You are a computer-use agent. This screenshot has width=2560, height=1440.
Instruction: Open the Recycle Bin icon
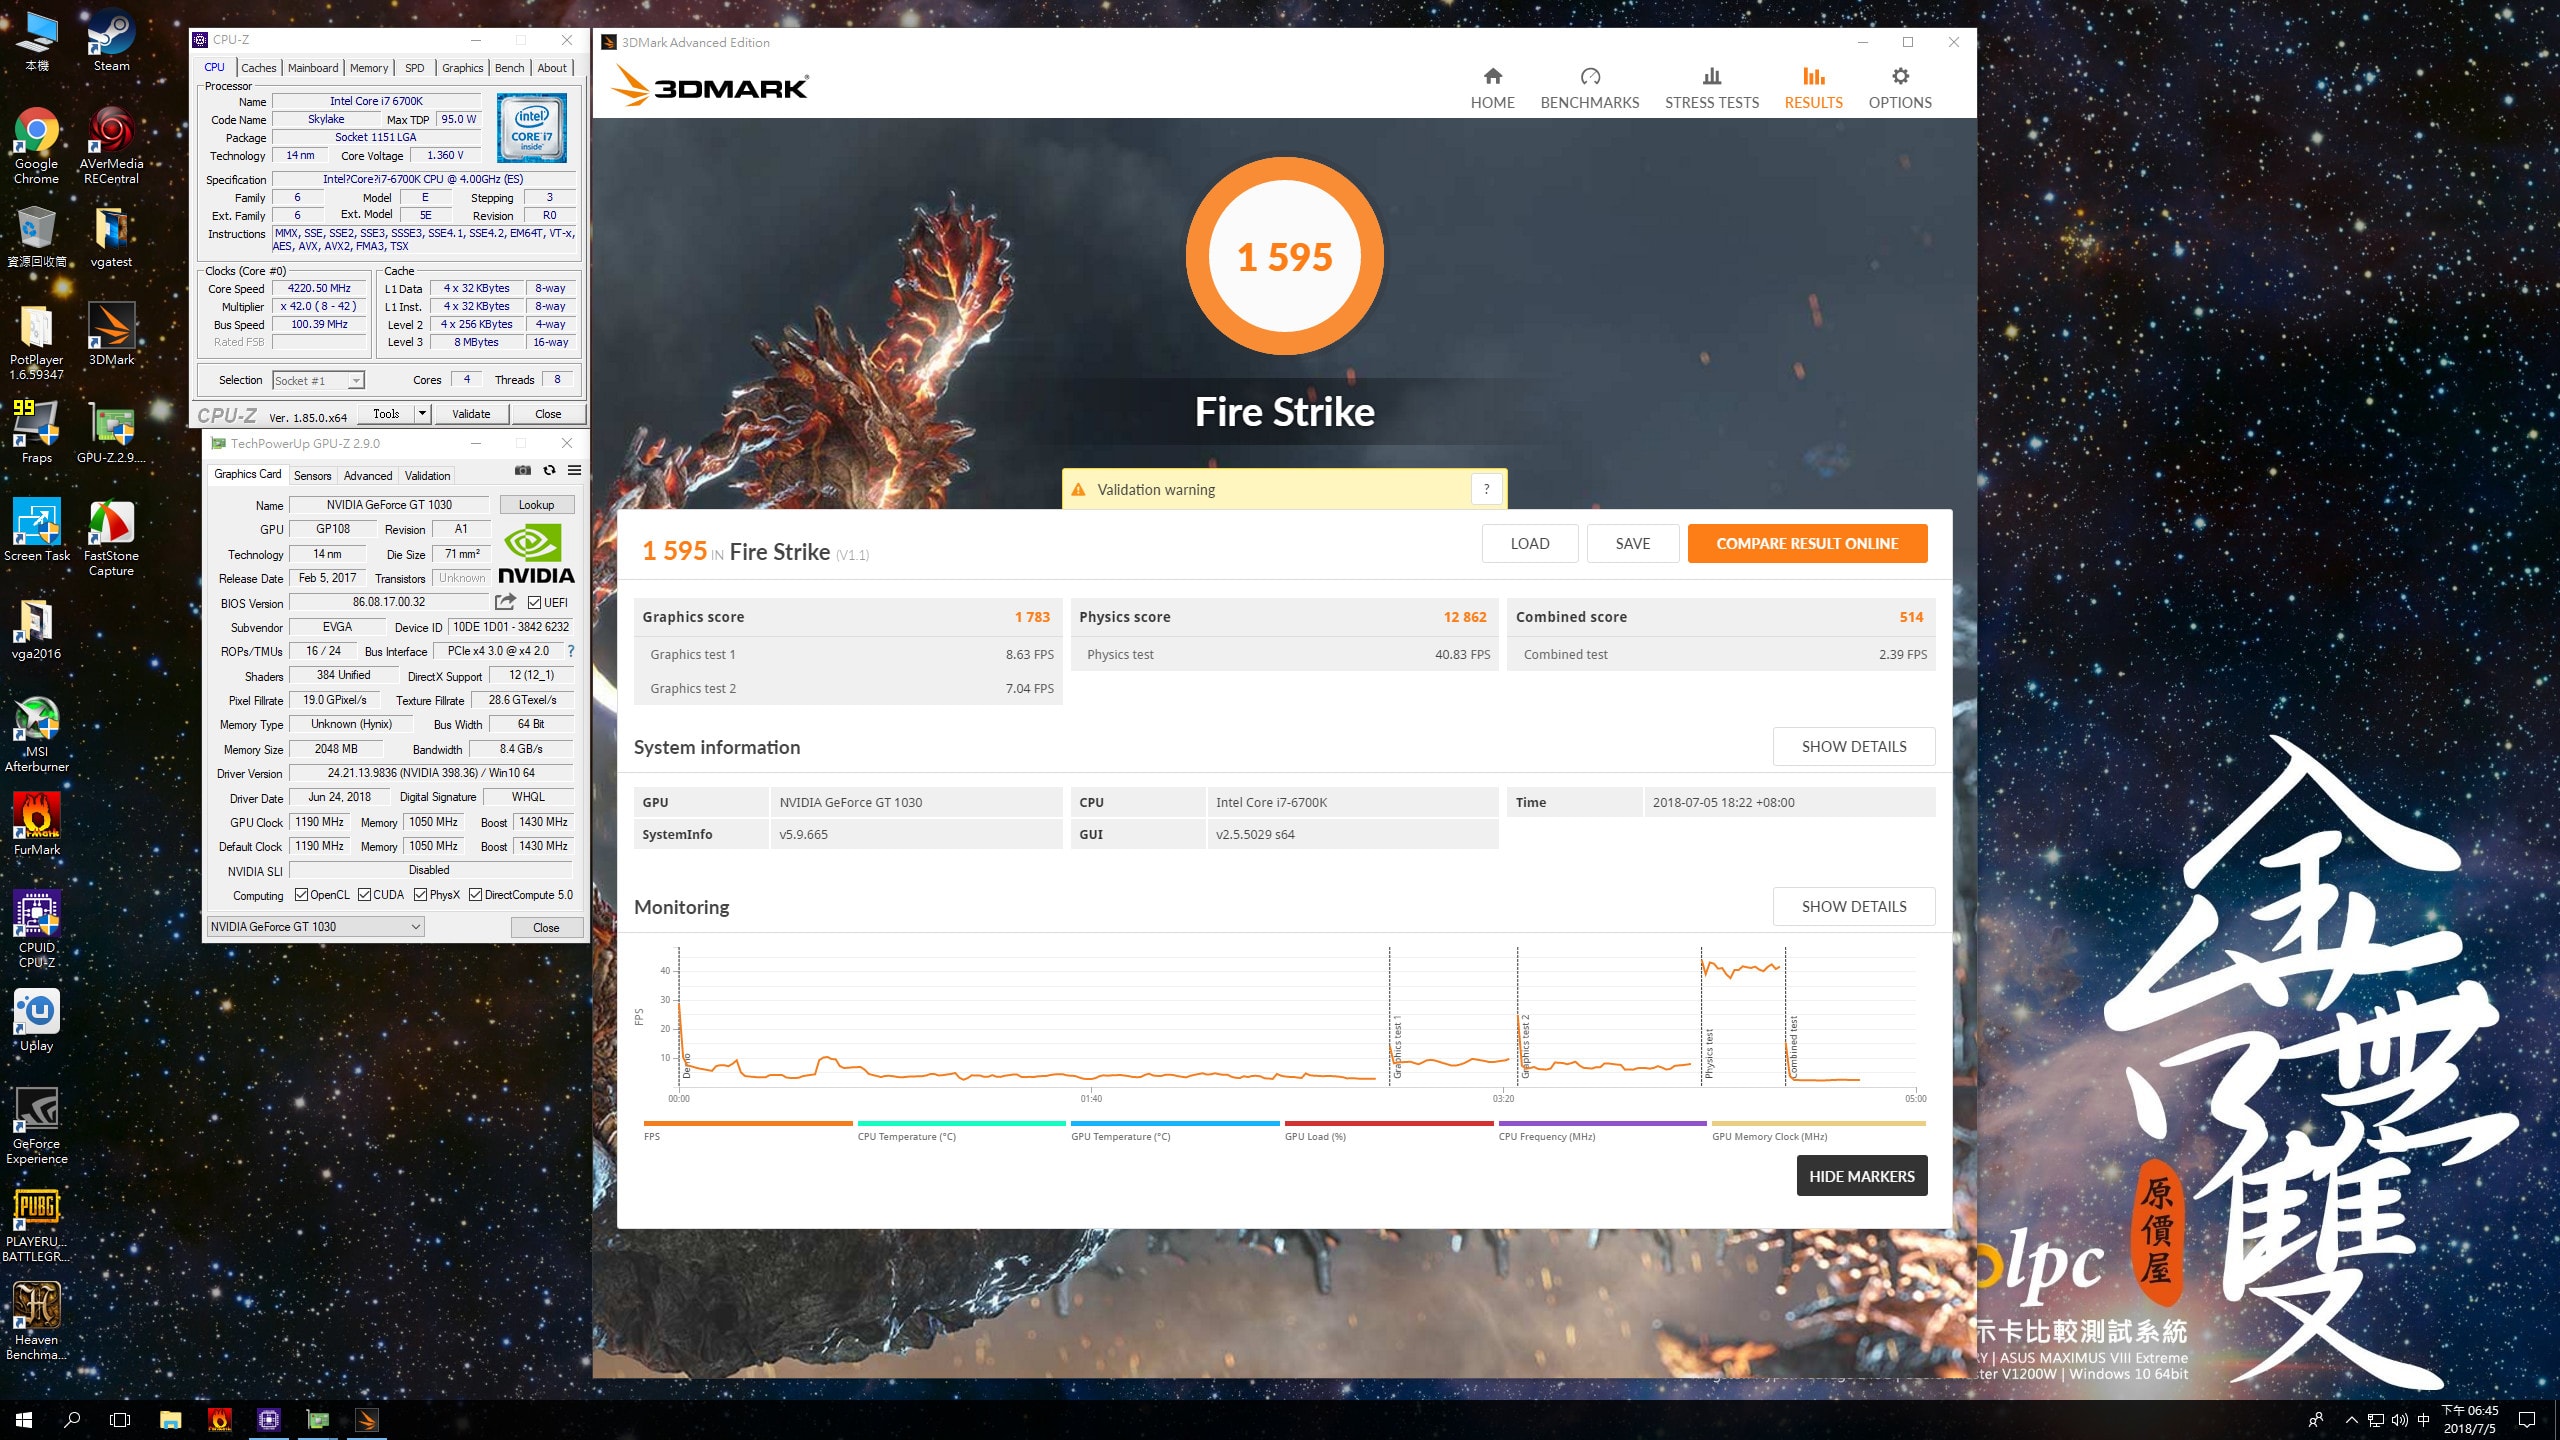pyautogui.click(x=36, y=237)
